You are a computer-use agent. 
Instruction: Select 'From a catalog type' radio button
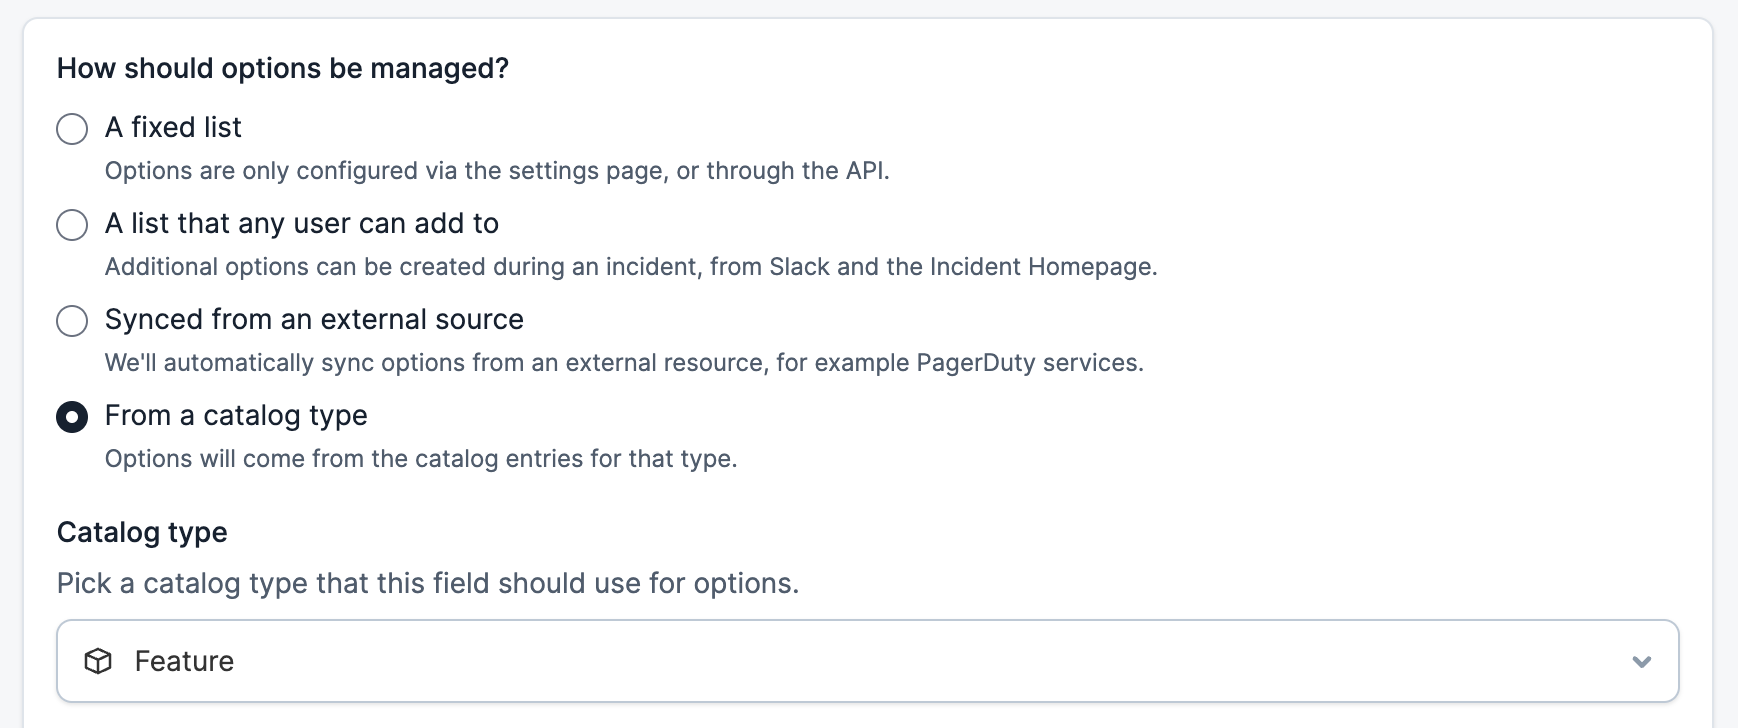(72, 416)
